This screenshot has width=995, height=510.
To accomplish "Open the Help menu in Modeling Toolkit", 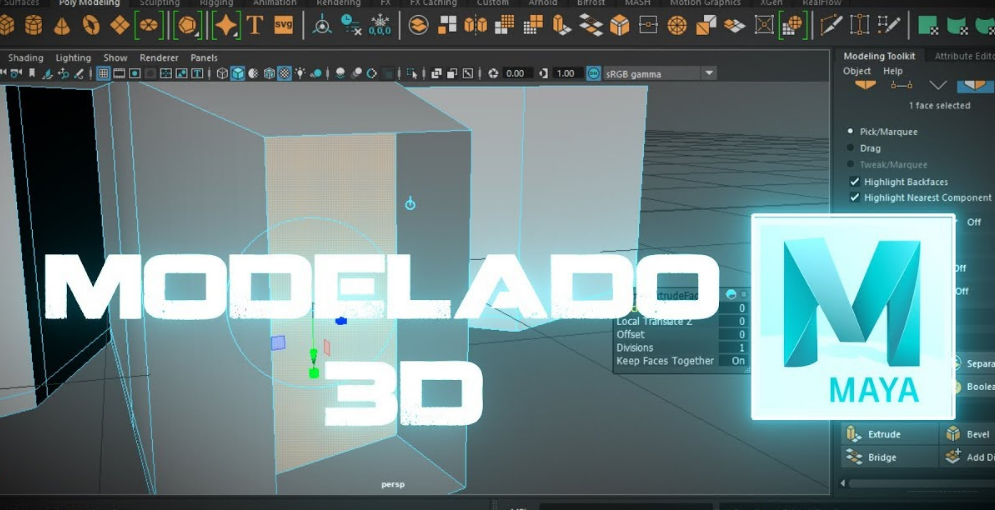I will tap(893, 71).
